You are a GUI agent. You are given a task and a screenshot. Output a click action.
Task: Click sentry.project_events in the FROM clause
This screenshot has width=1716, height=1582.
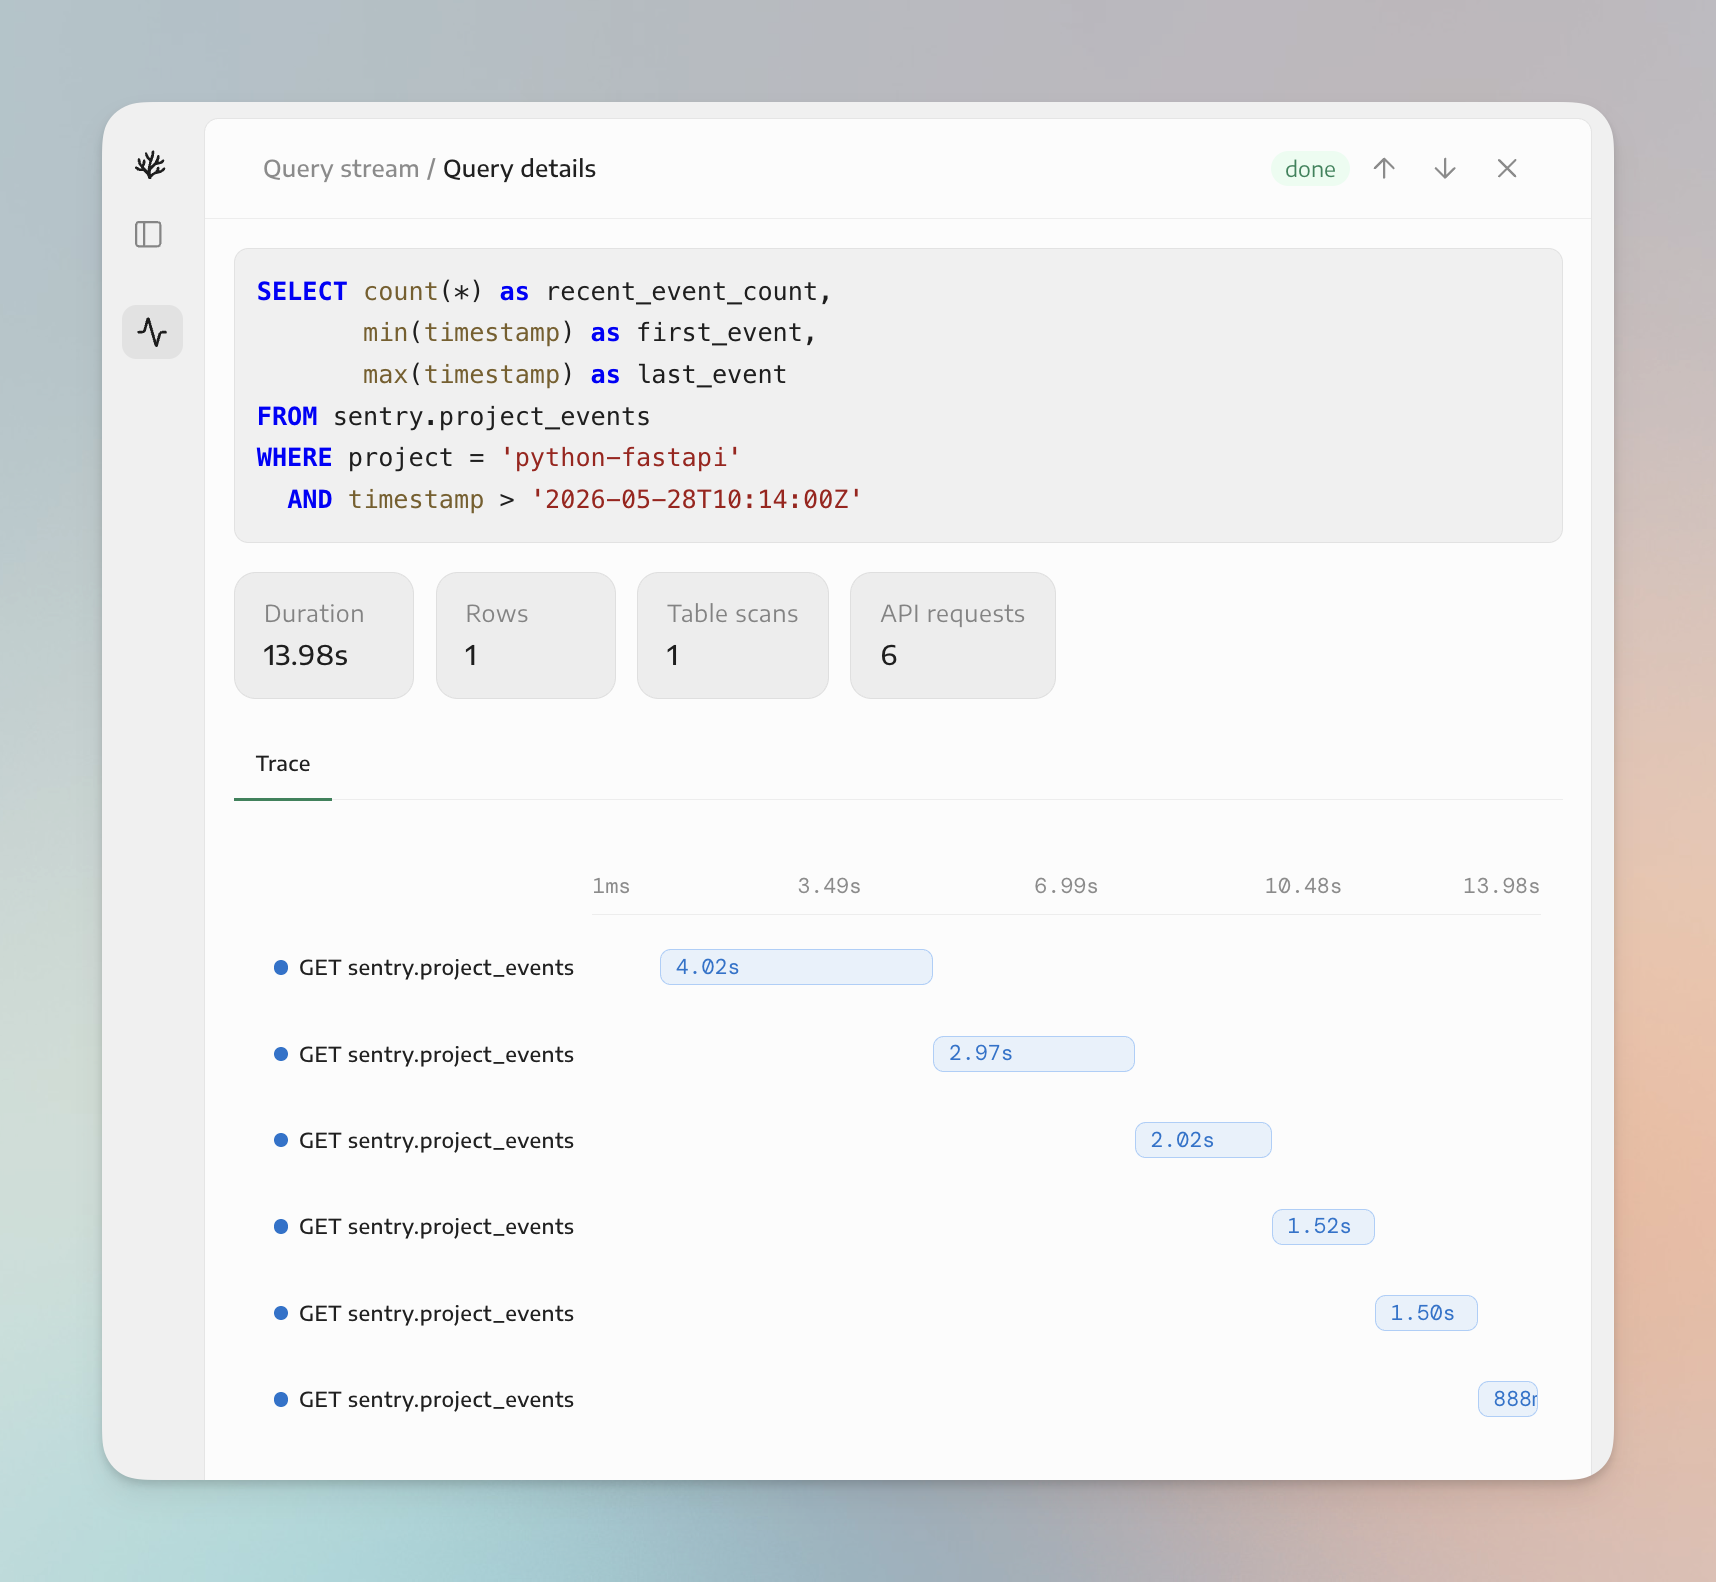click(x=492, y=417)
